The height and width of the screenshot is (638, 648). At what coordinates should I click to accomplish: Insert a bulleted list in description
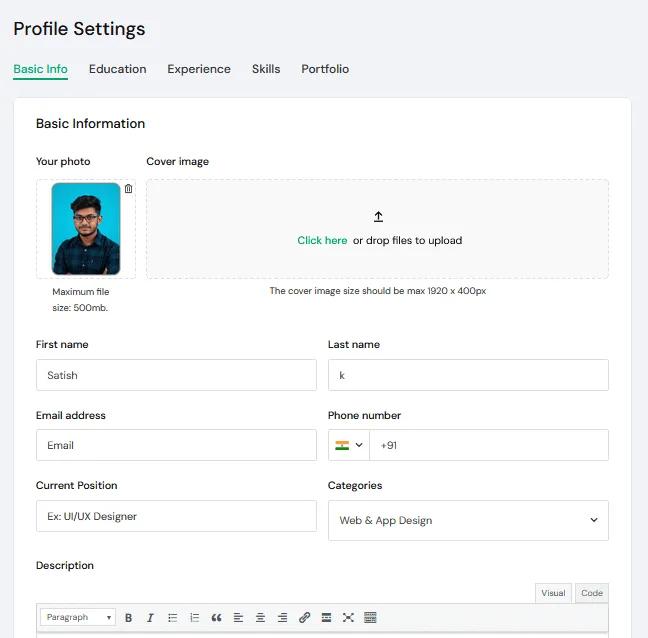[x=172, y=618]
